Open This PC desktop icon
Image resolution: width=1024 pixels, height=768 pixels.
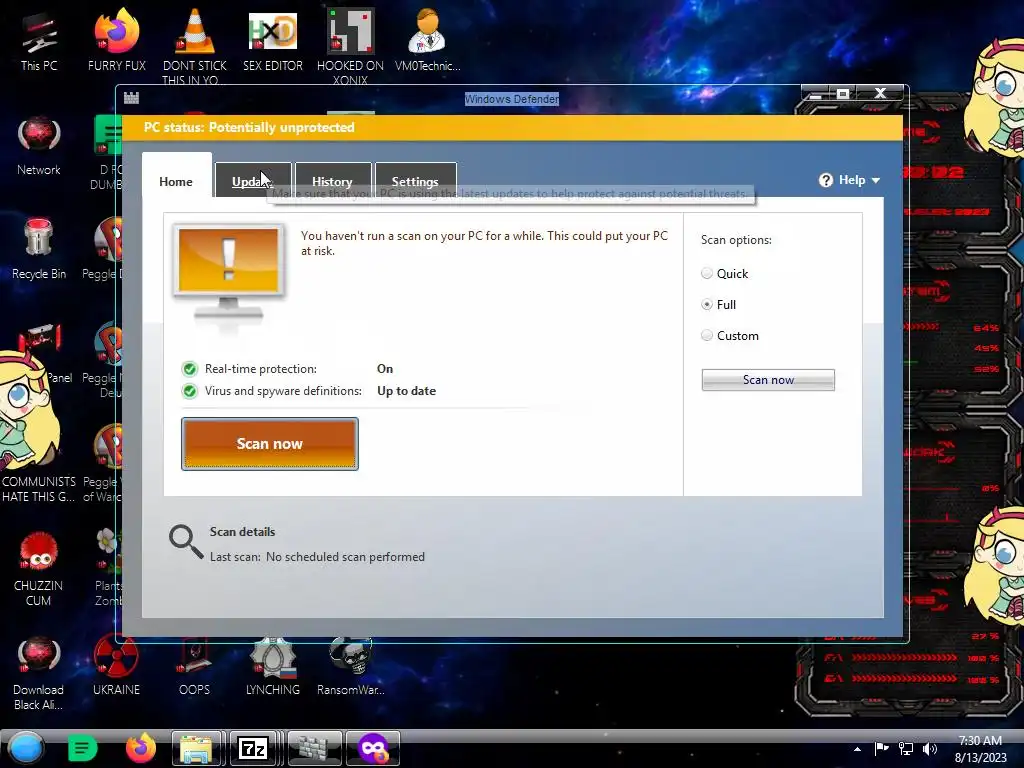tap(39, 40)
